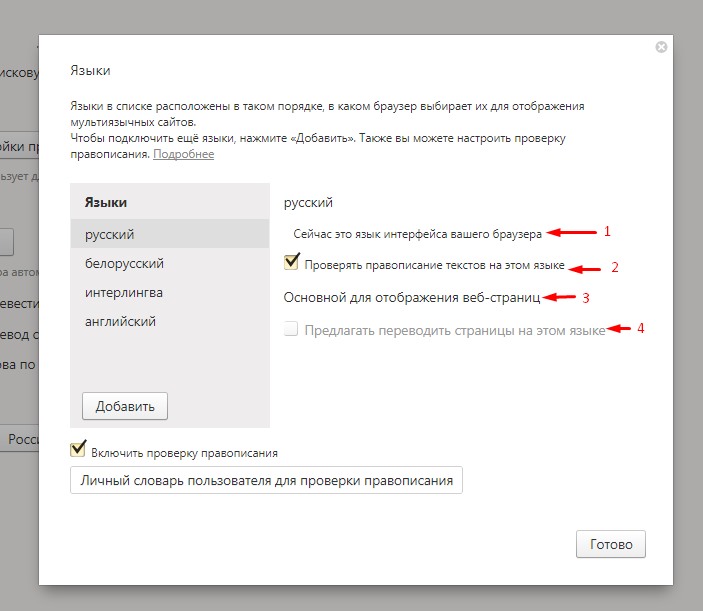Toggle Проверять правописание текстов на этом языке checkbox
Image resolution: width=703 pixels, height=611 pixels.
coord(291,262)
